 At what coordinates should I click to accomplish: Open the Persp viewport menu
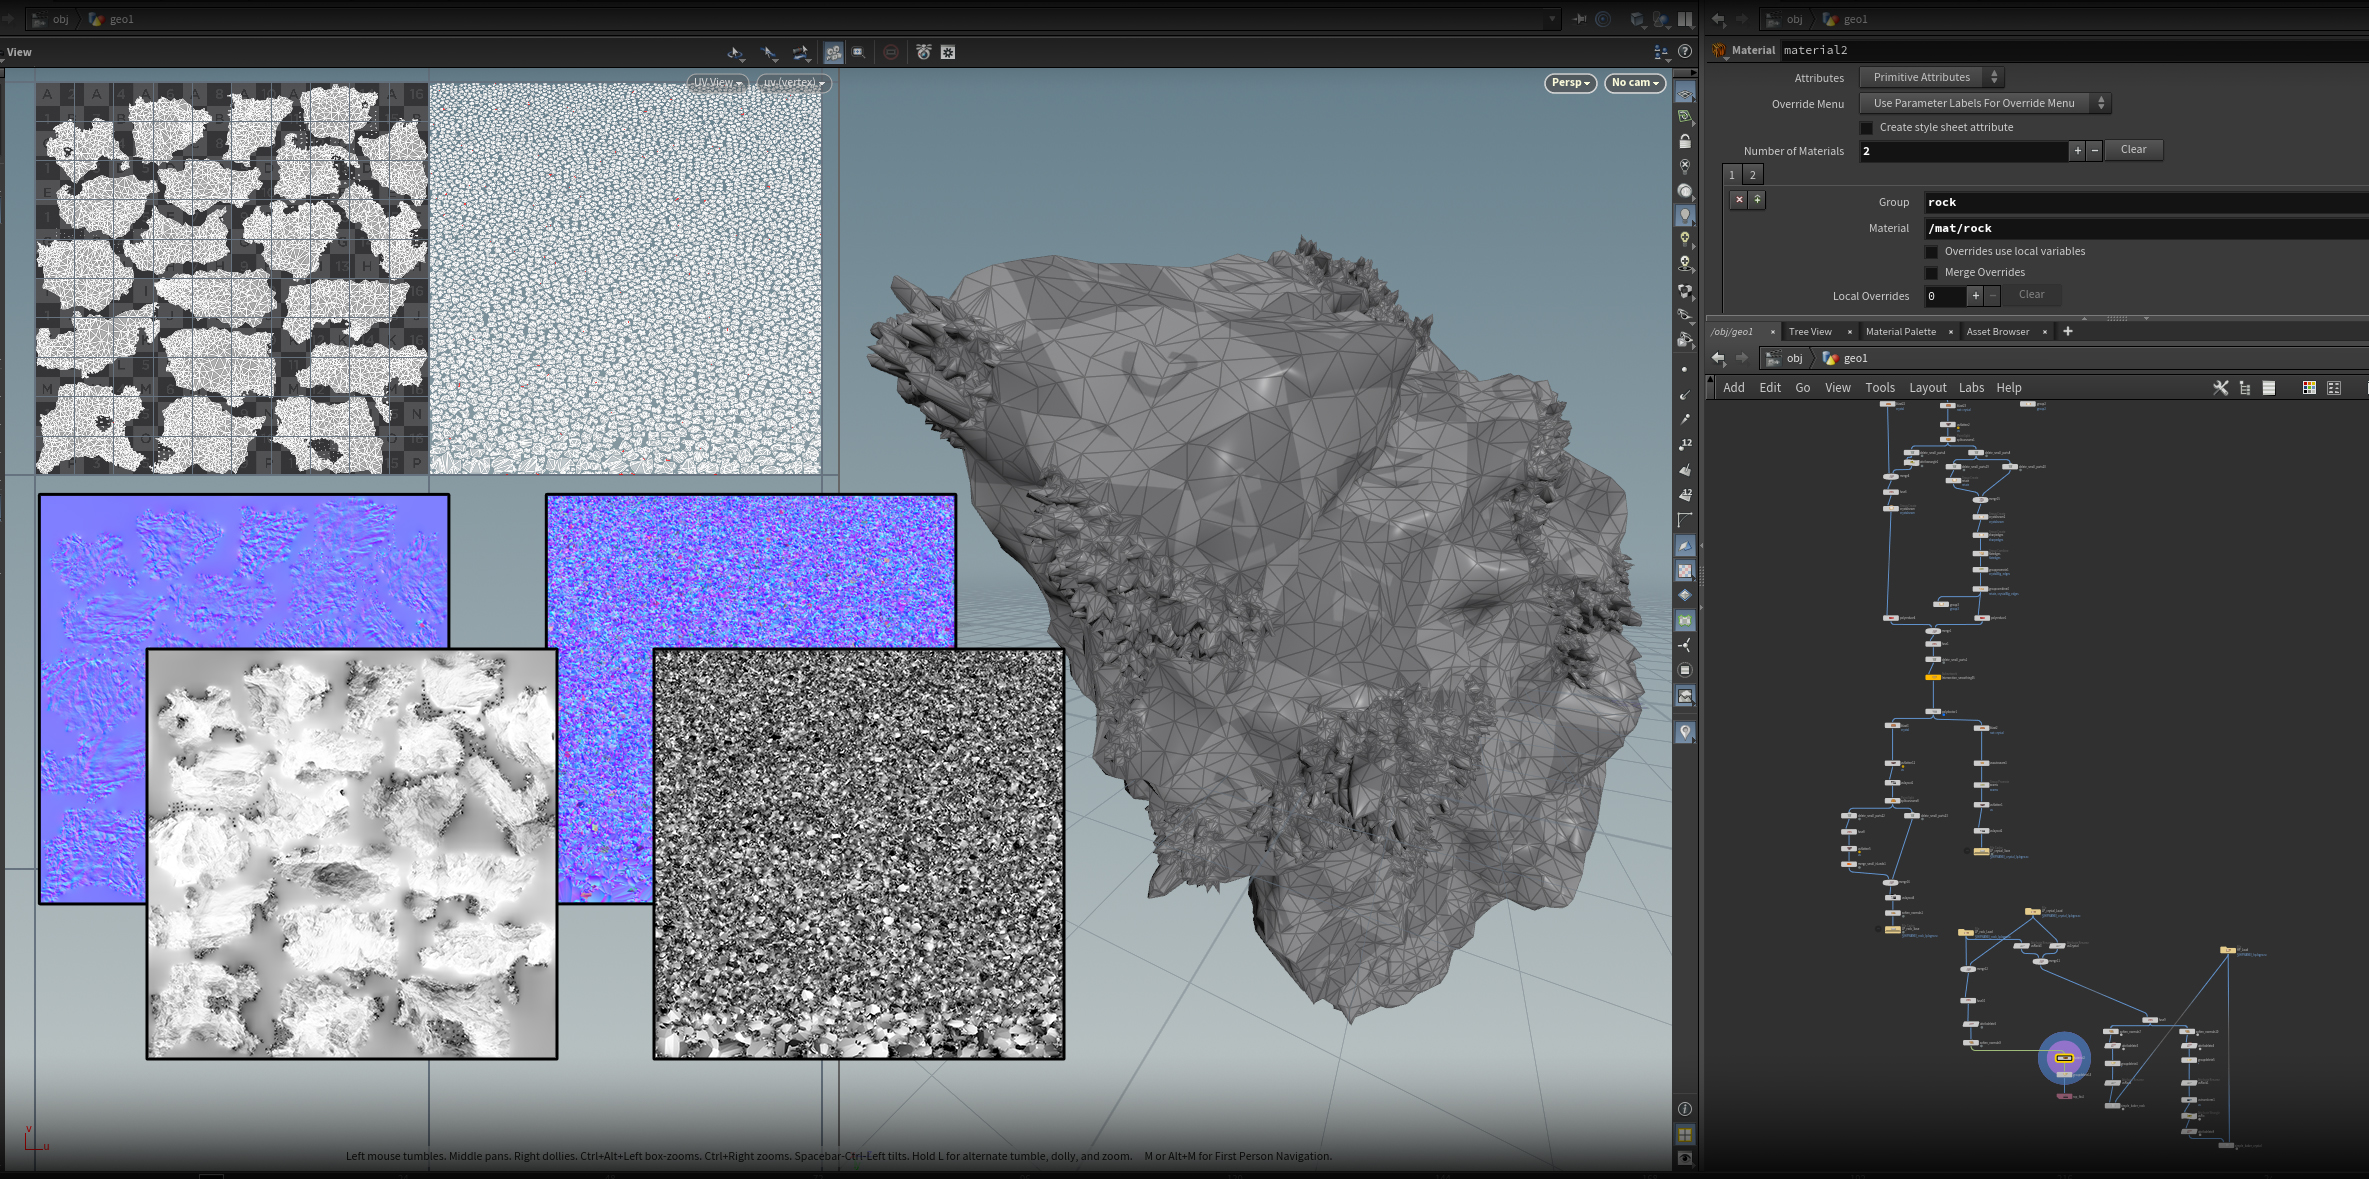pyautogui.click(x=1570, y=83)
